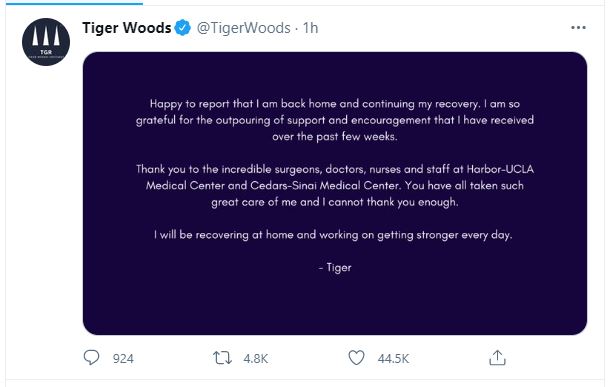Click the 'Thank you to the incredible surgeons' paragraph
Viewport: 612px width, 387px height.
click(335, 185)
